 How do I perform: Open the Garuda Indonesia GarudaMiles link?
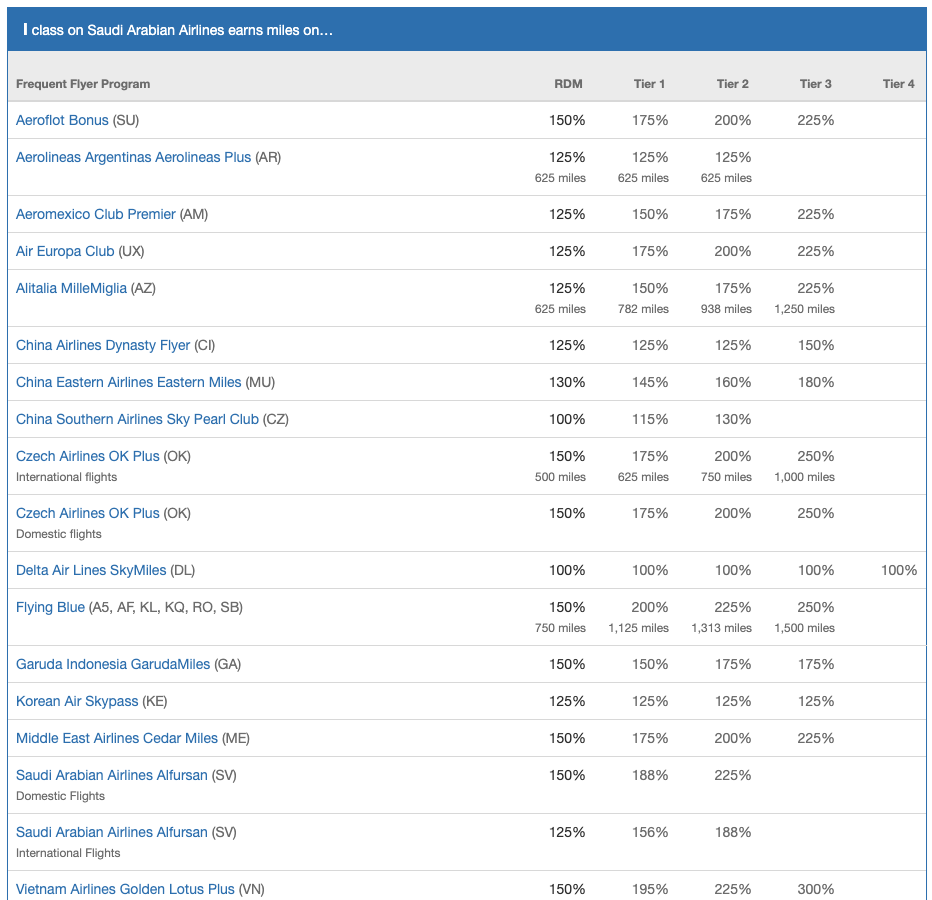point(113,664)
